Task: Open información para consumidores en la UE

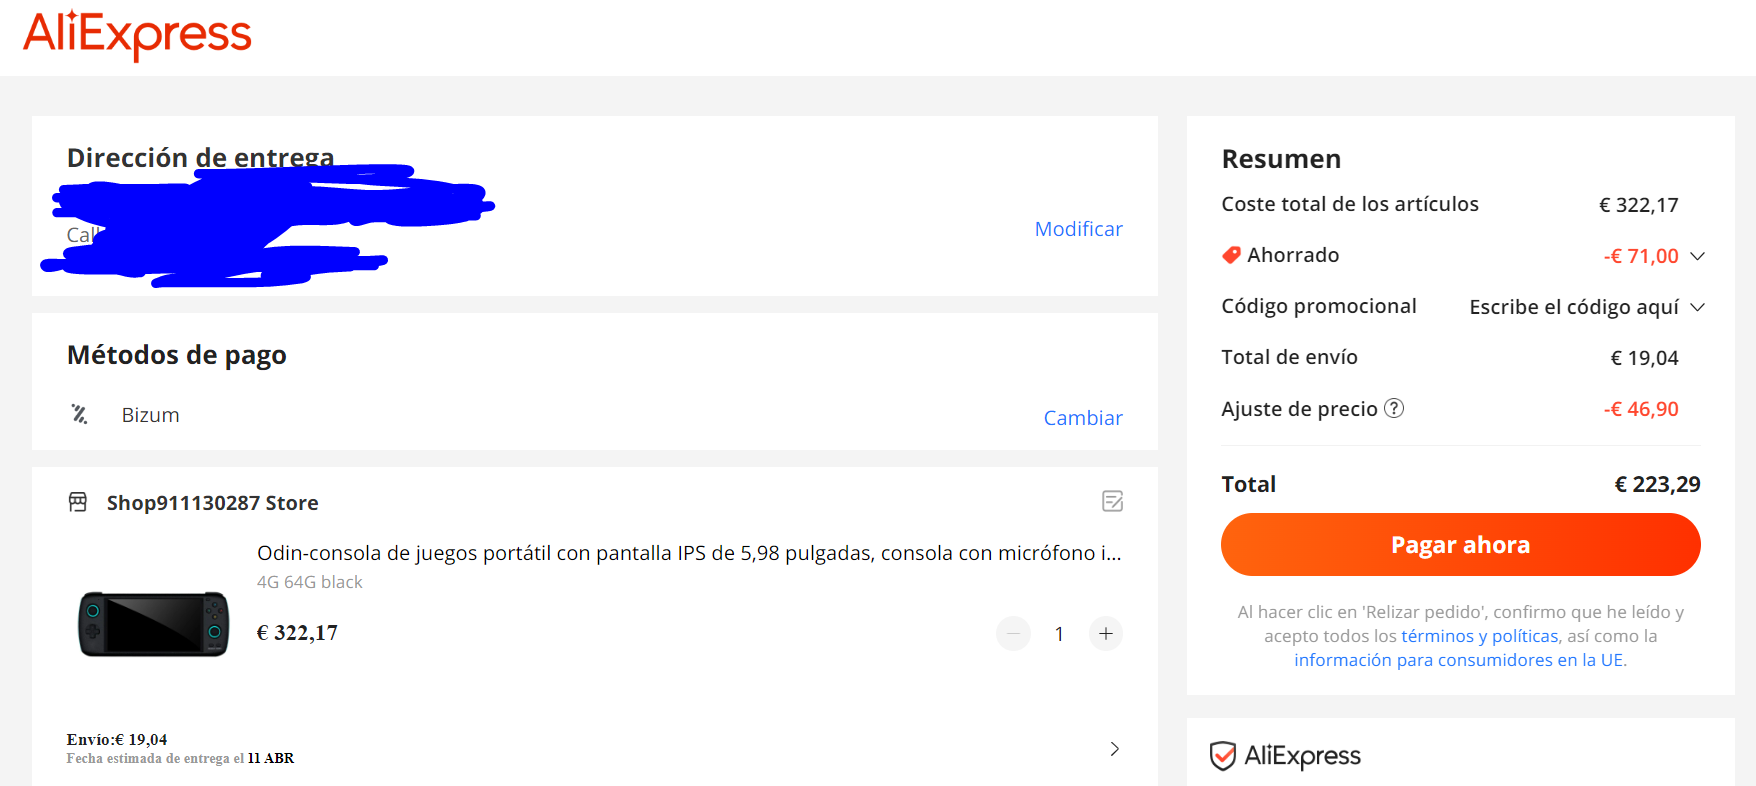Action: [x=1459, y=660]
